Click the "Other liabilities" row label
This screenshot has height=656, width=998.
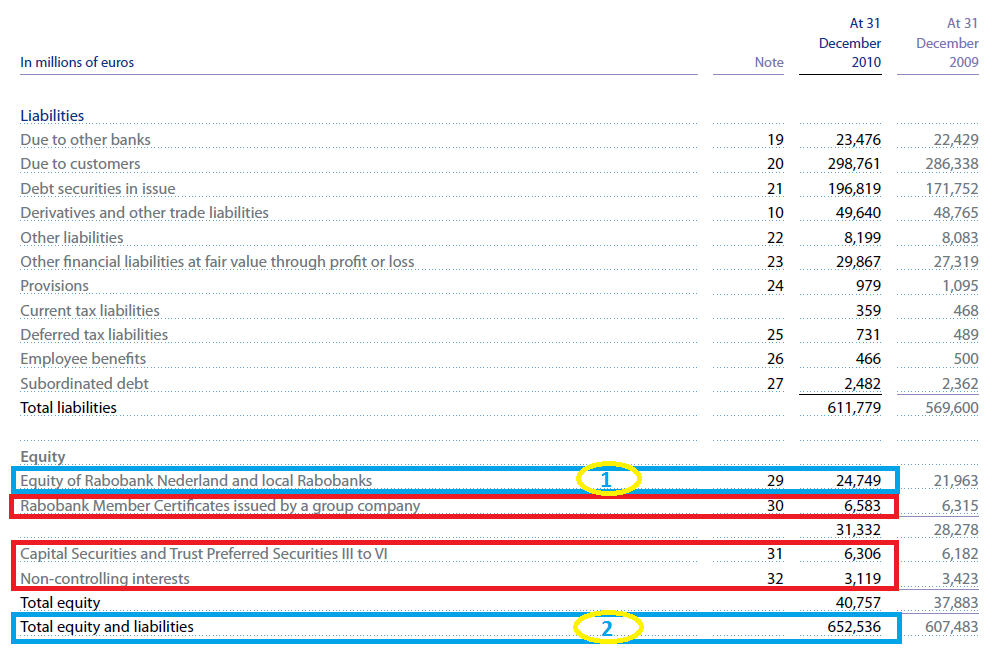click(72, 238)
